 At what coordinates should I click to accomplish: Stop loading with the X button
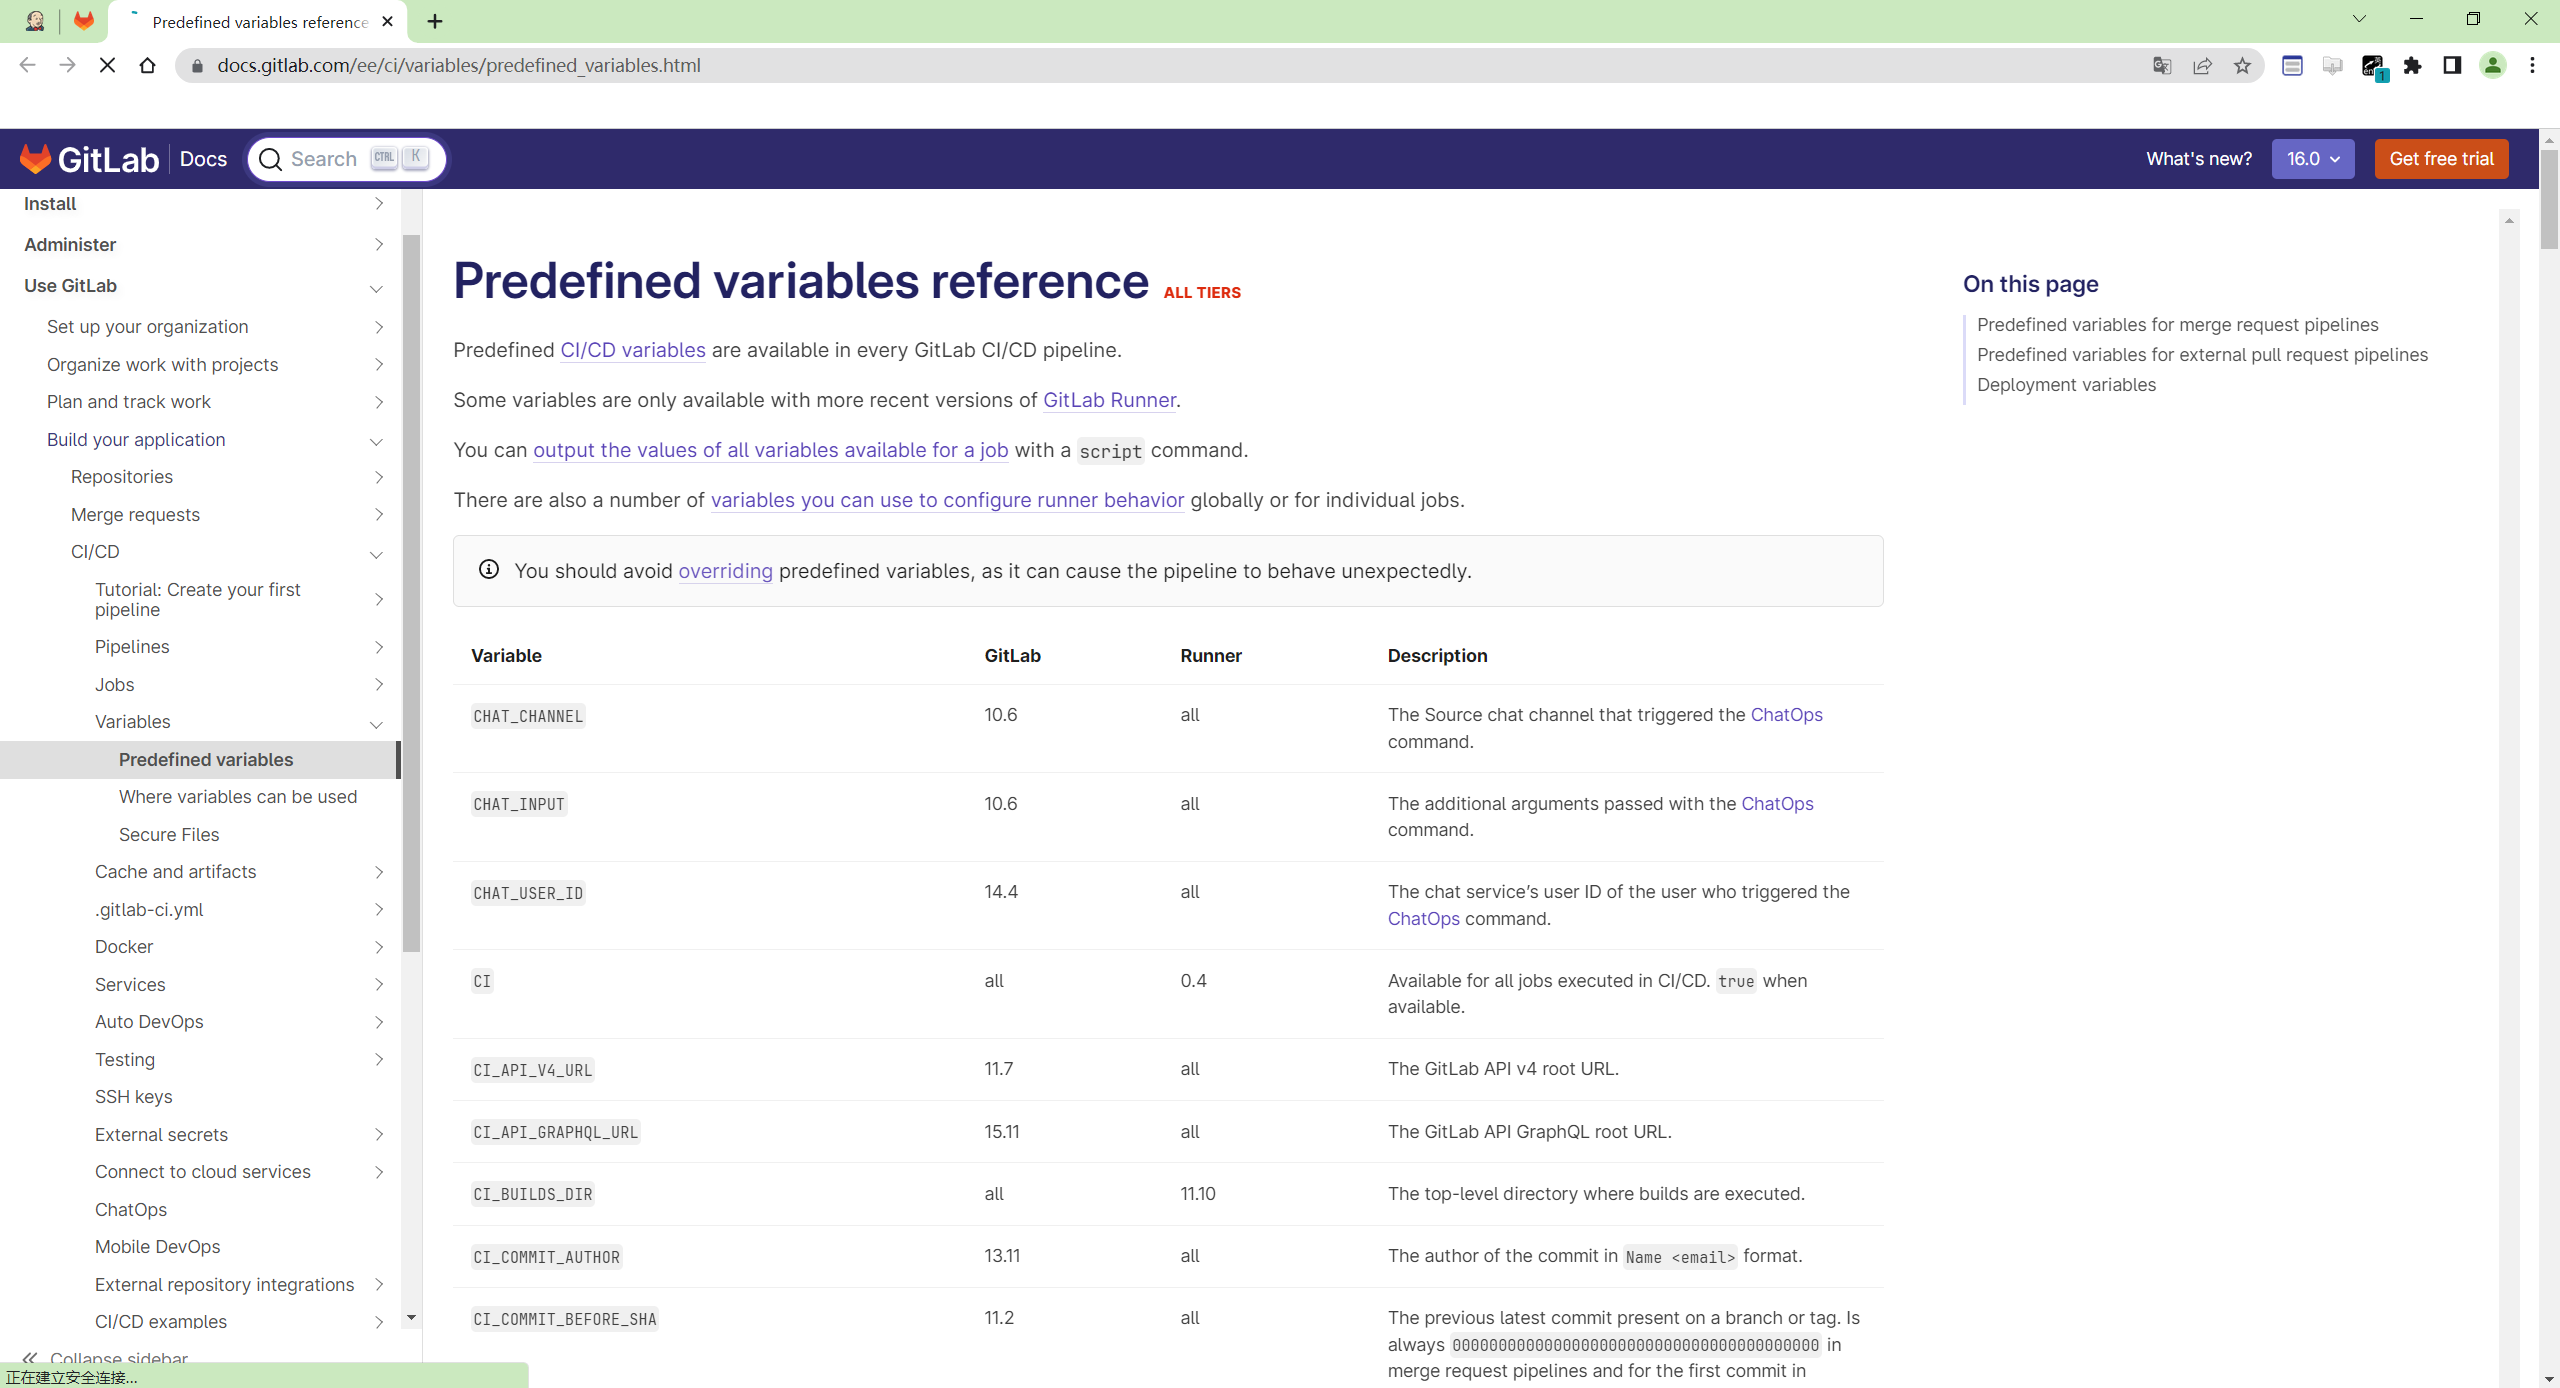108,66
